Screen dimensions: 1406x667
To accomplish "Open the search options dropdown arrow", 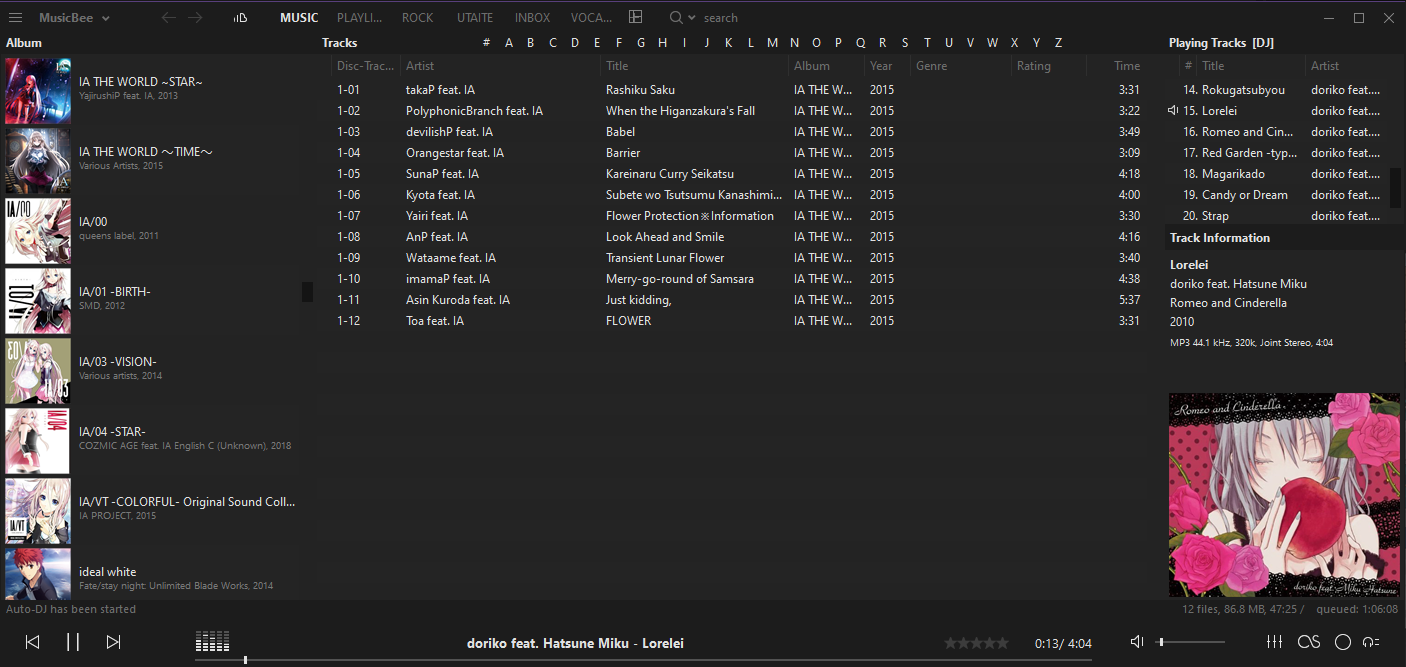I will pos(692,18).
